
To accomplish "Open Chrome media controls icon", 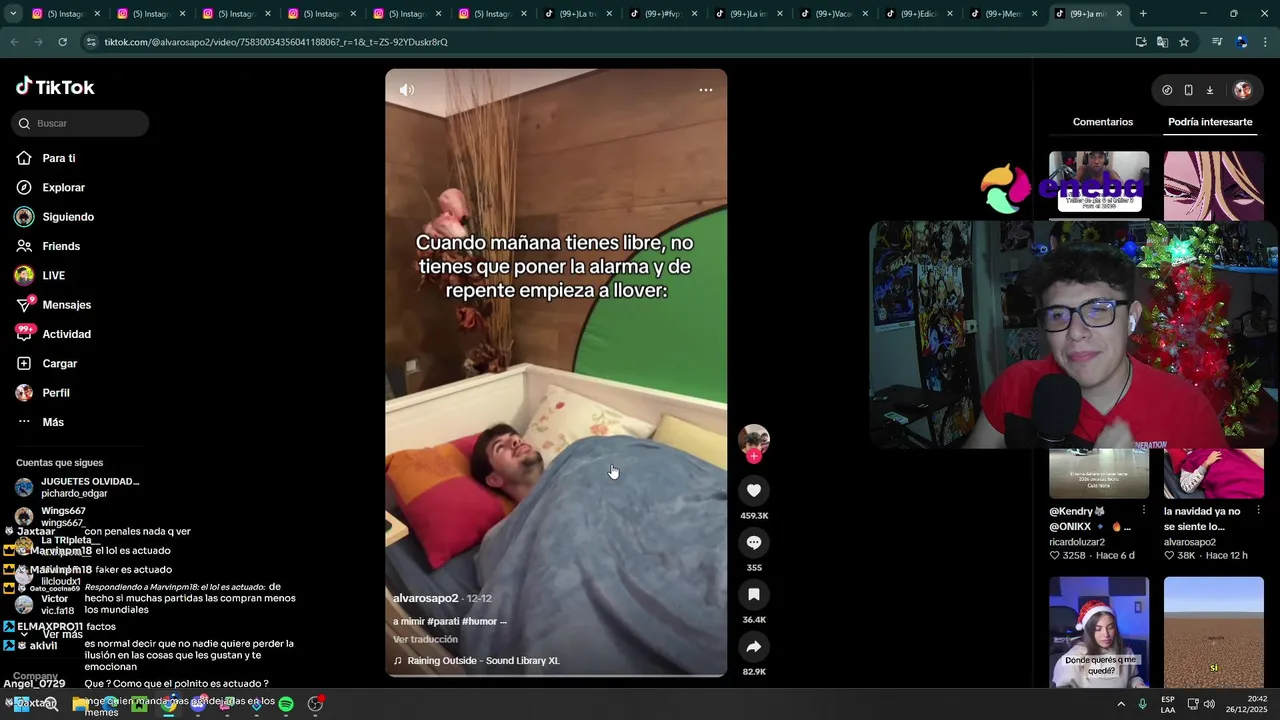I will pyautogui.click(x=1217, y=42).
